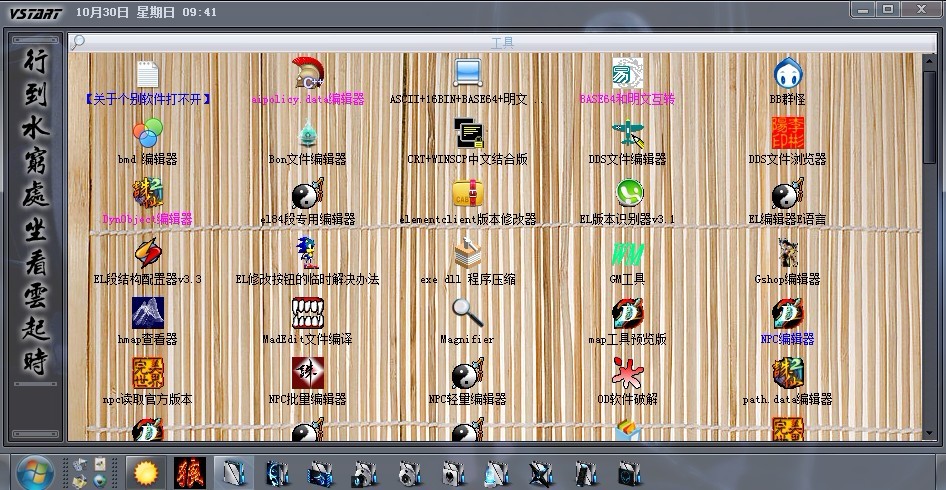Open EL修改按钮的临时解决办法 Sonic icon

pos(307,254)
